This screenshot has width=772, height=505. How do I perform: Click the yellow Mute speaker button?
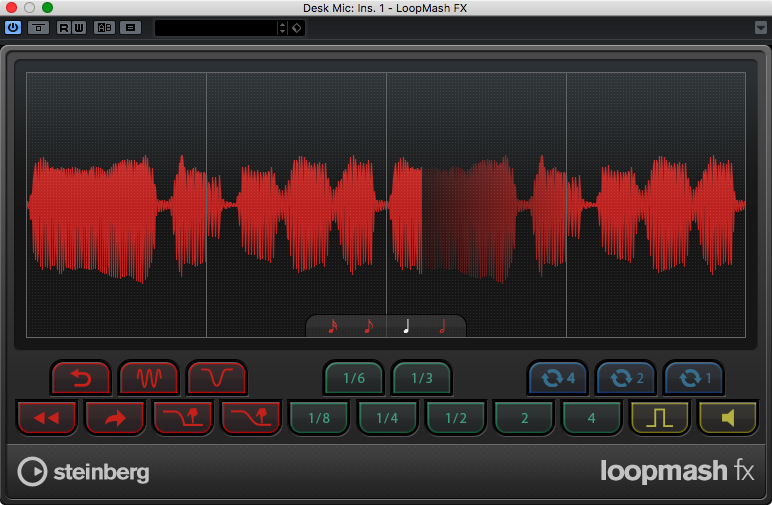click(x=728, y=418)
